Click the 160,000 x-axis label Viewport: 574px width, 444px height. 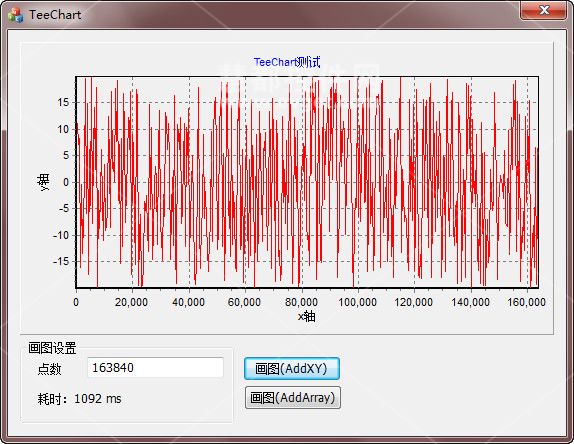[x=526, y=302]
